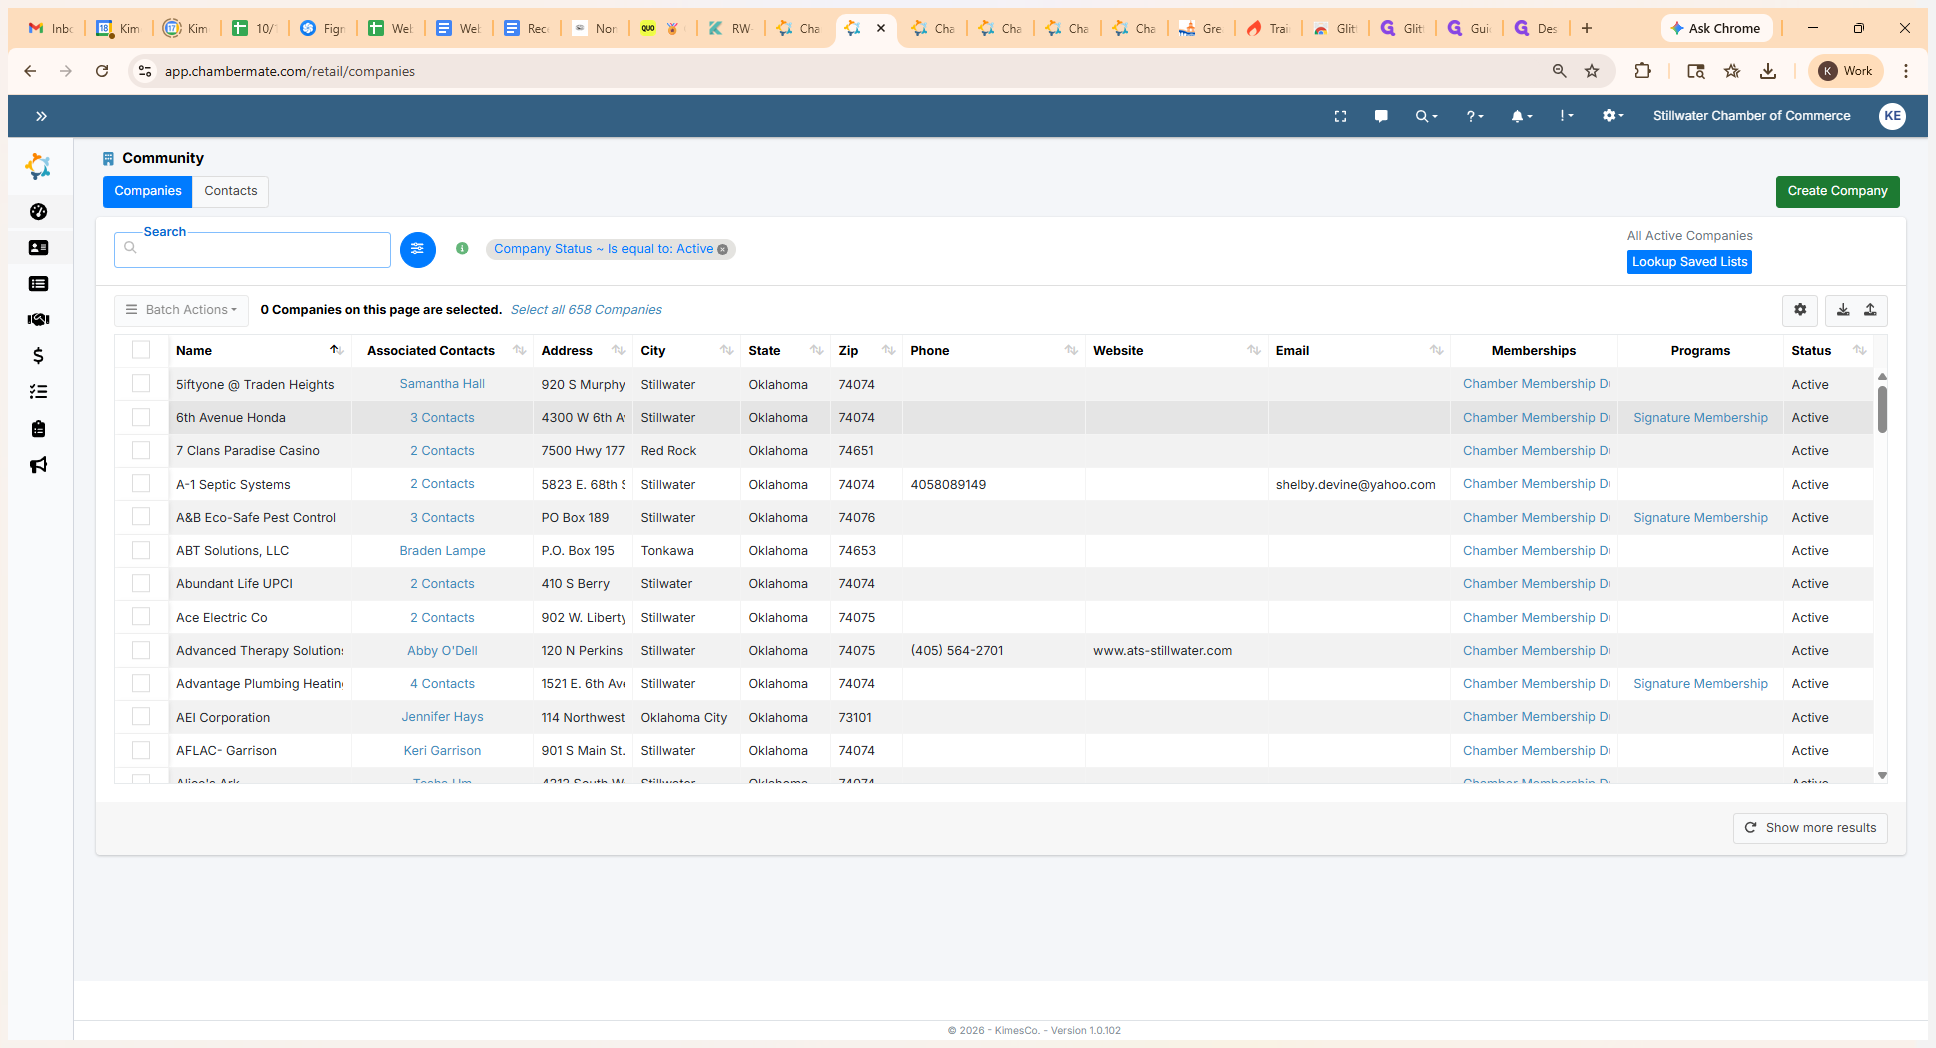Viewport: 1936px width, 1048px height.
Task: Click the table's vertical scrollbar thumb
Action: tap(1882, 409)
